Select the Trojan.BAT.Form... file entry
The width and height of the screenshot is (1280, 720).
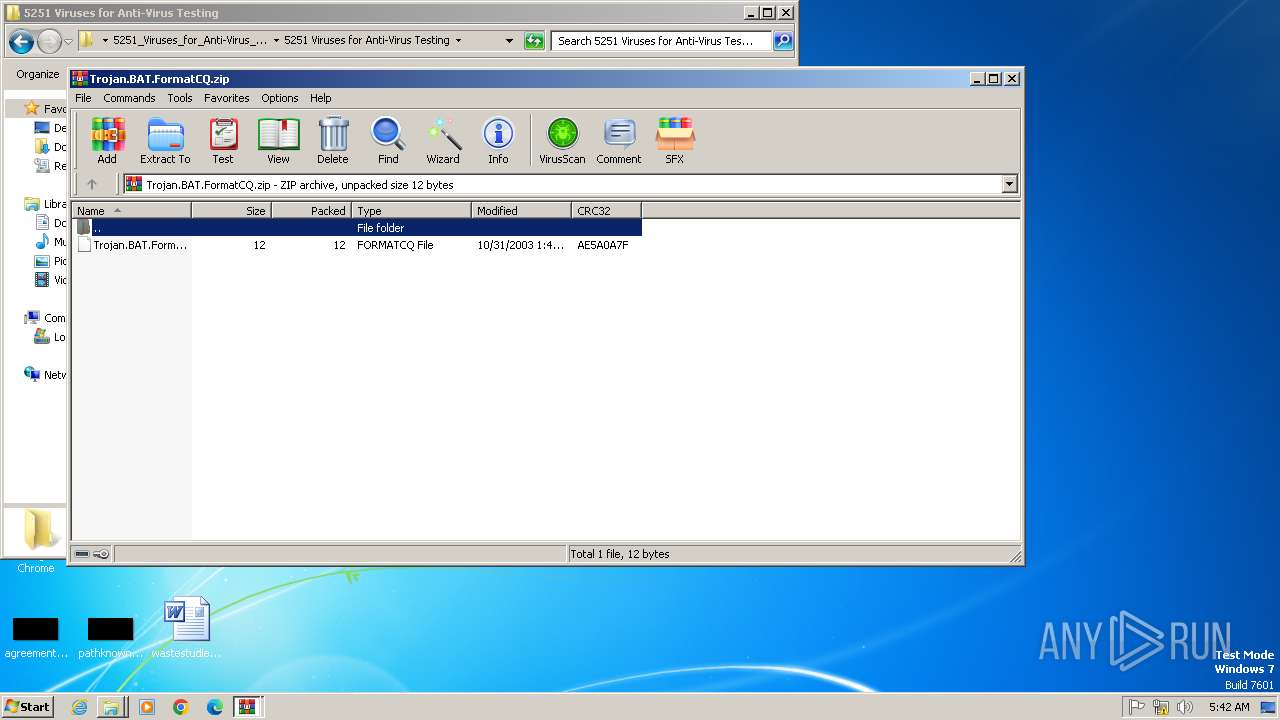coord(133,245)
